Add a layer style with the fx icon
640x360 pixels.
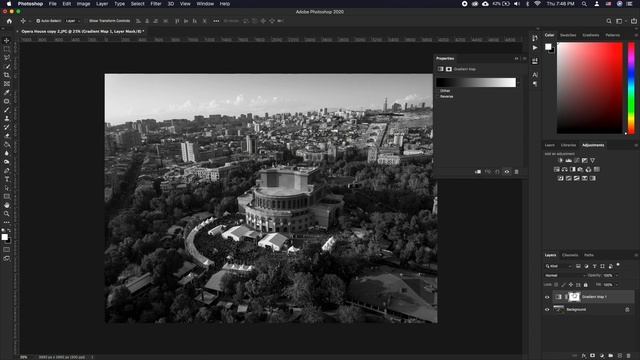584,356
